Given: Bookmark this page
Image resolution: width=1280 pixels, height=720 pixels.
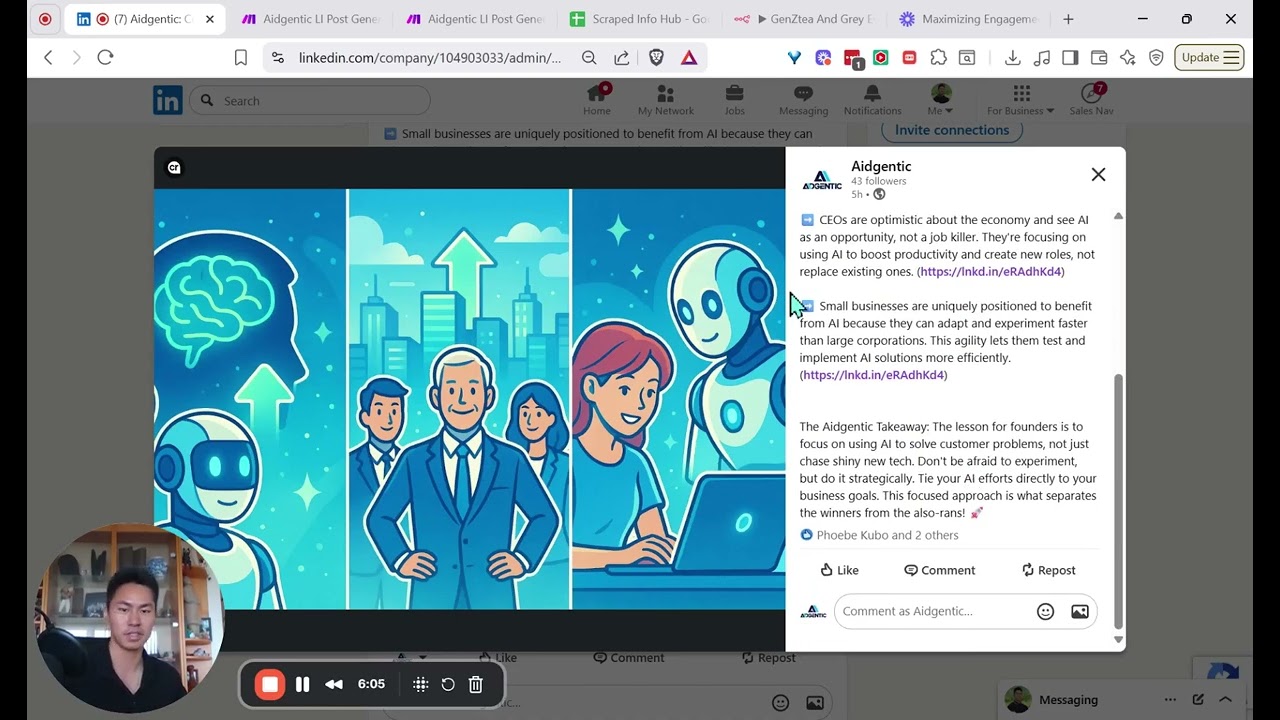Looking at the screenshot, I should point(241,58).
